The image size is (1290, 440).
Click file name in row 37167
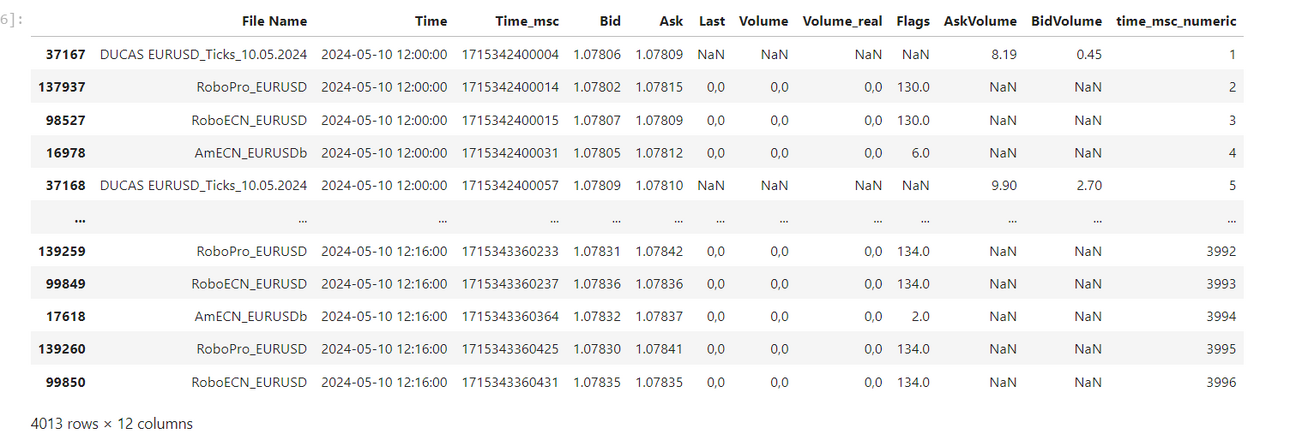pyautogui.click(x=204, y=55)
